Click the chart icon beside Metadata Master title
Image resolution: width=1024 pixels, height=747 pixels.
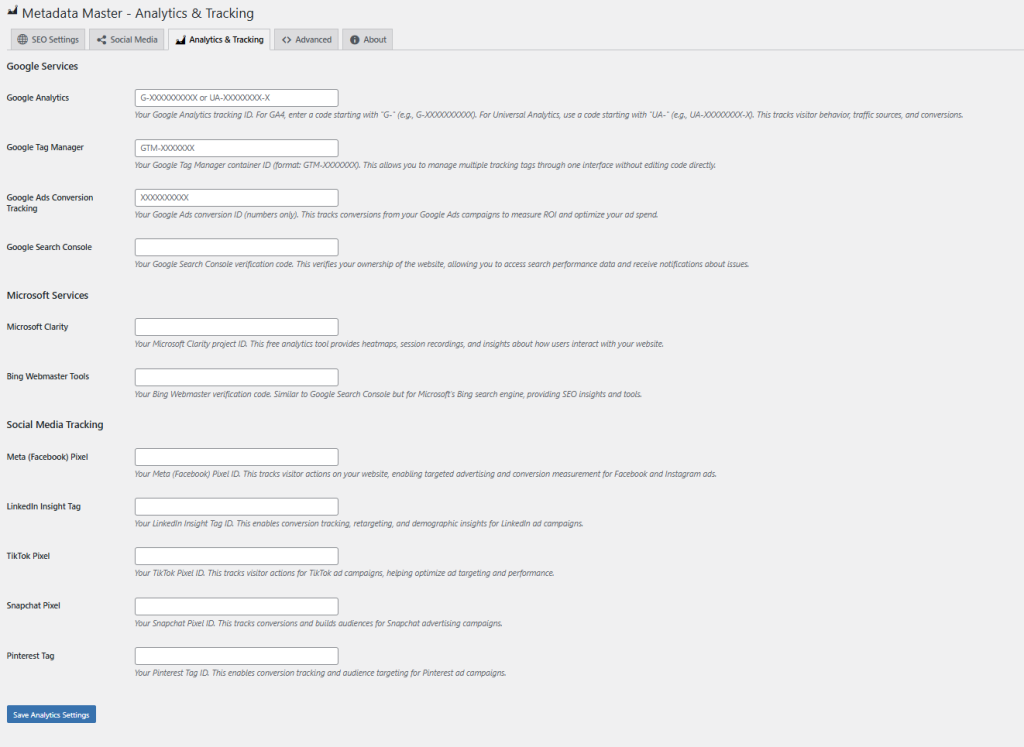click(x=12, y=11)
